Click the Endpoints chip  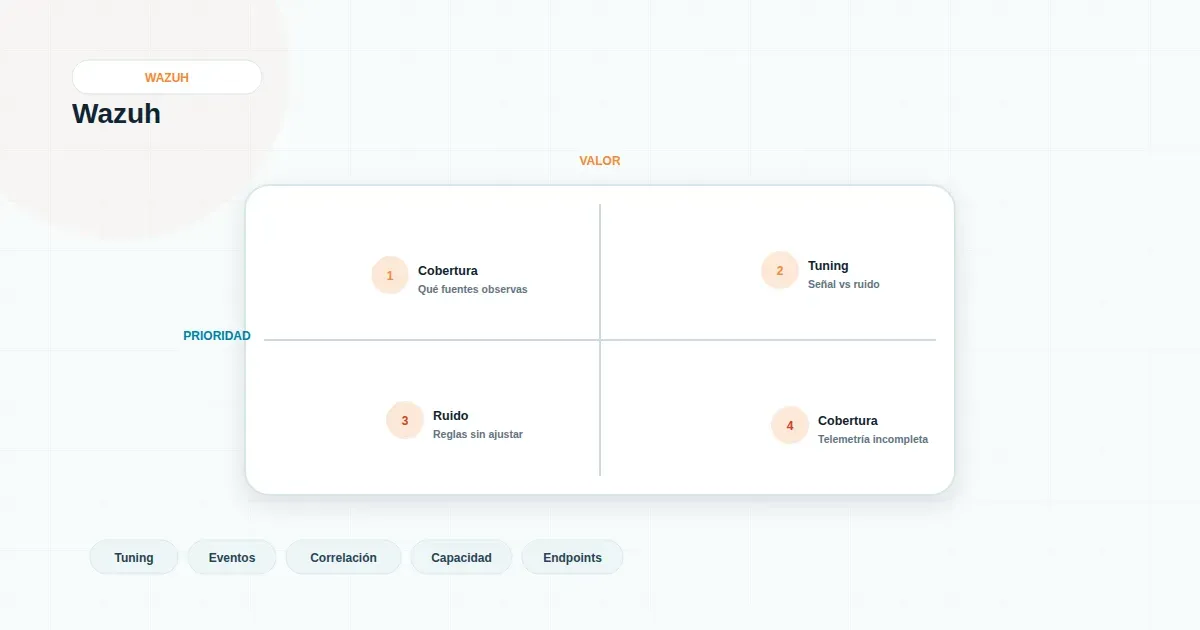point(572,557)
